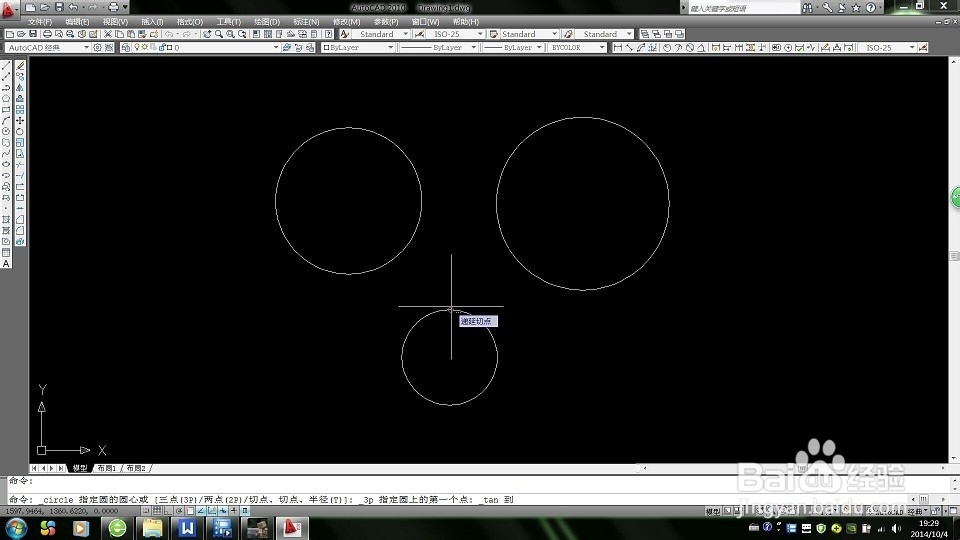Switch to the 布局1 layout tab
960x540 pixels.
click(x=107, y=468)
